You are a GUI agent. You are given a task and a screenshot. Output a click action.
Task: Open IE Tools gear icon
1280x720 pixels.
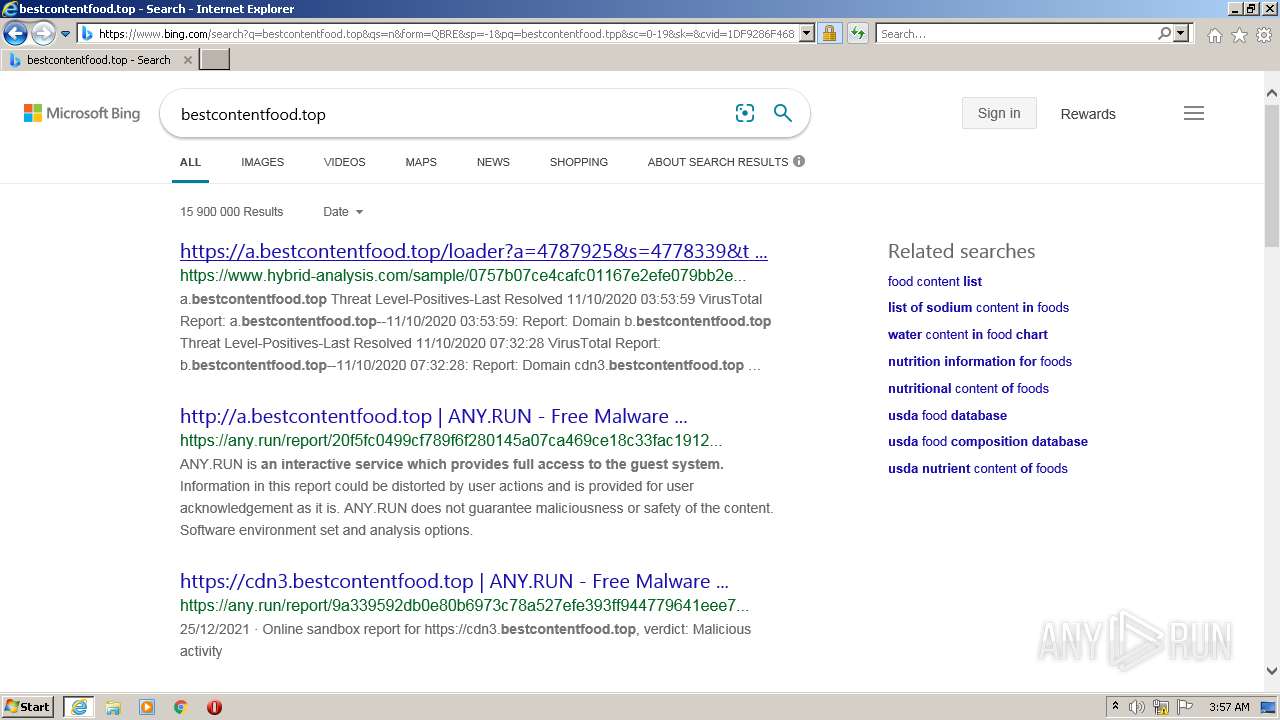[1264, 35]
